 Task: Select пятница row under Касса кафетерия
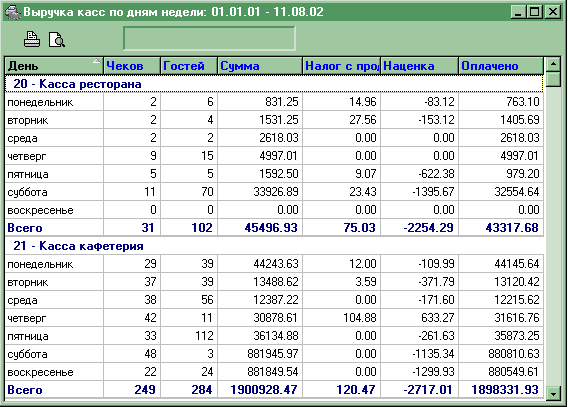[274, 336]
